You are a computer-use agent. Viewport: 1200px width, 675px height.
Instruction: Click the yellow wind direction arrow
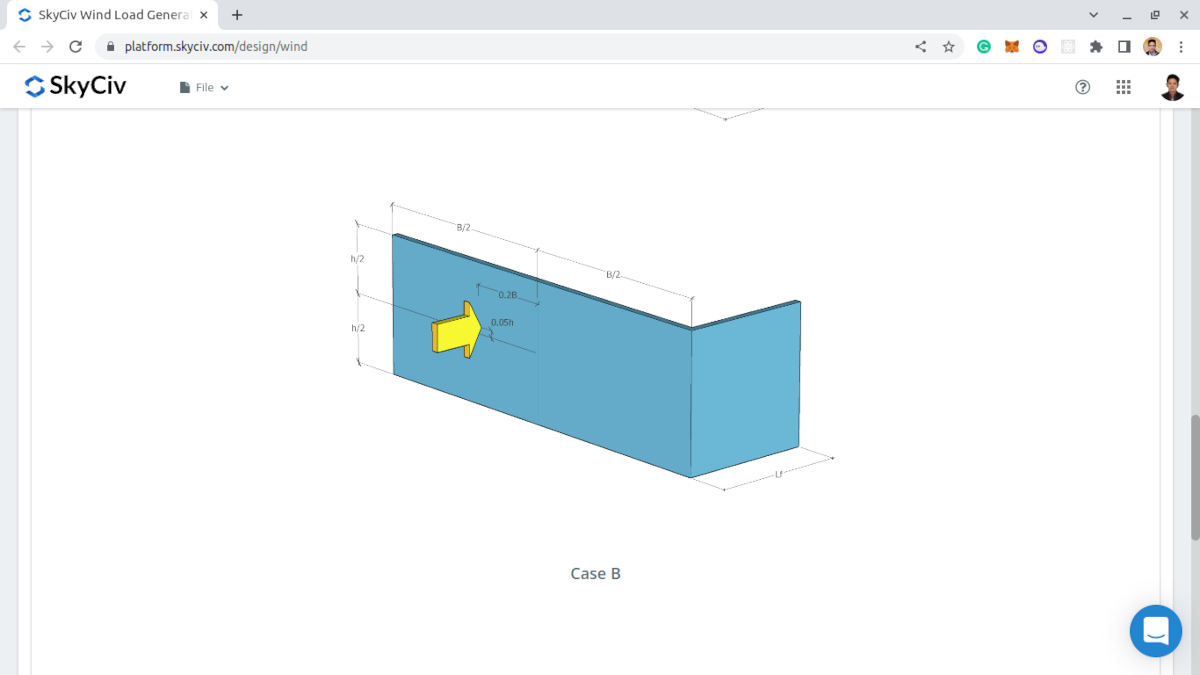pos(457,329)
